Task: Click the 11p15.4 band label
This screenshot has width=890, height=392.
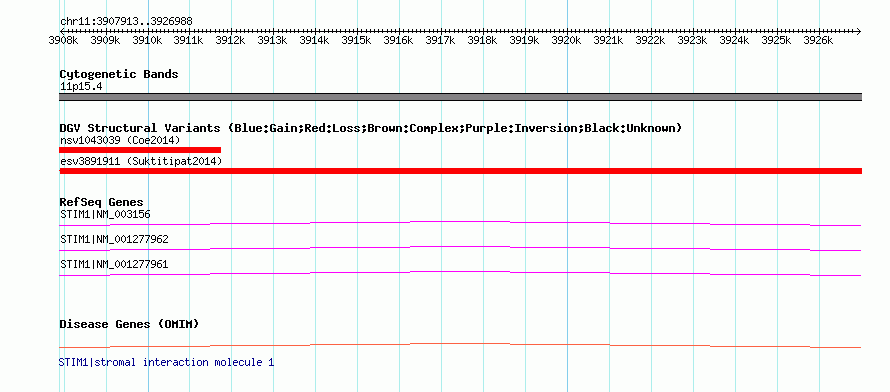Action: tap(81, 87)
